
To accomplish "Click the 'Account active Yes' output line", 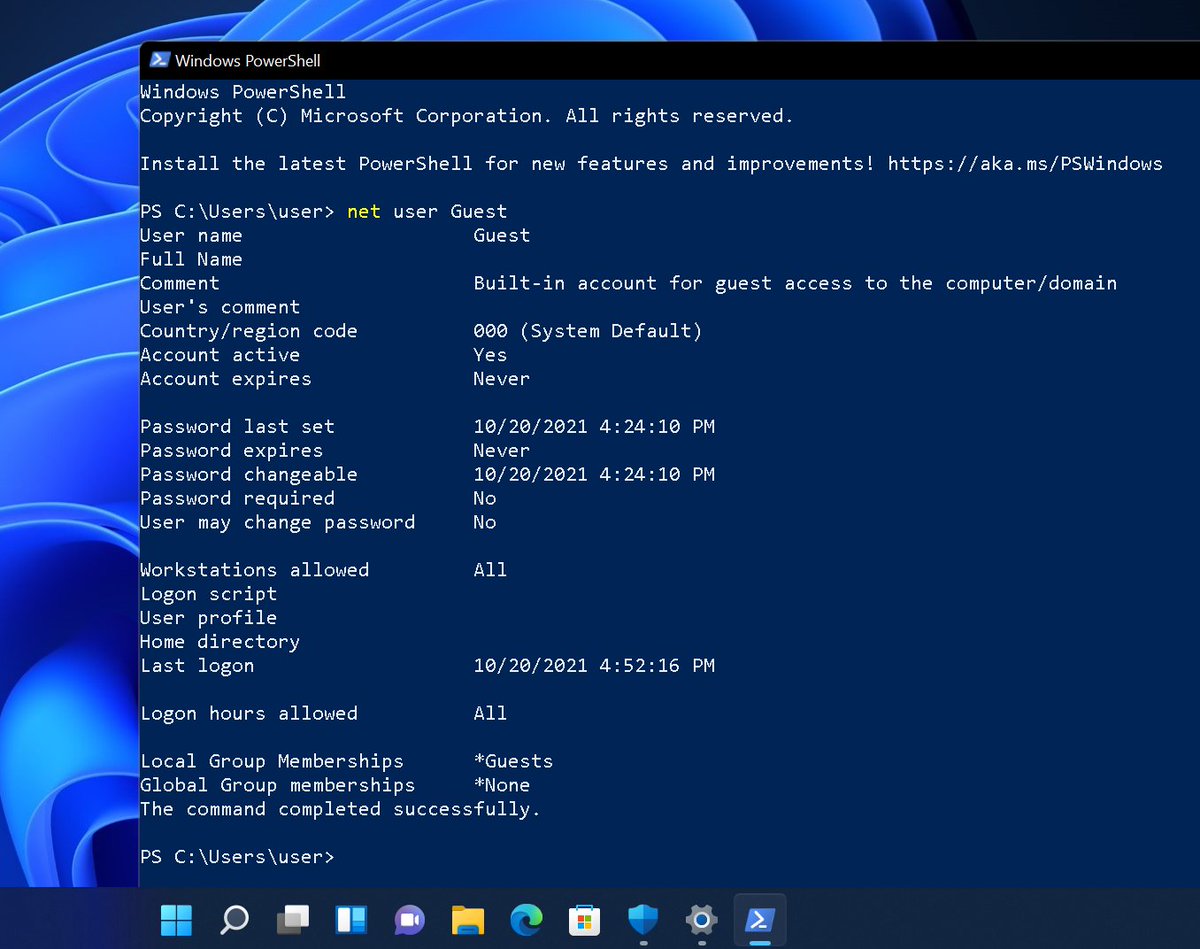I will (x=322, y=355).
